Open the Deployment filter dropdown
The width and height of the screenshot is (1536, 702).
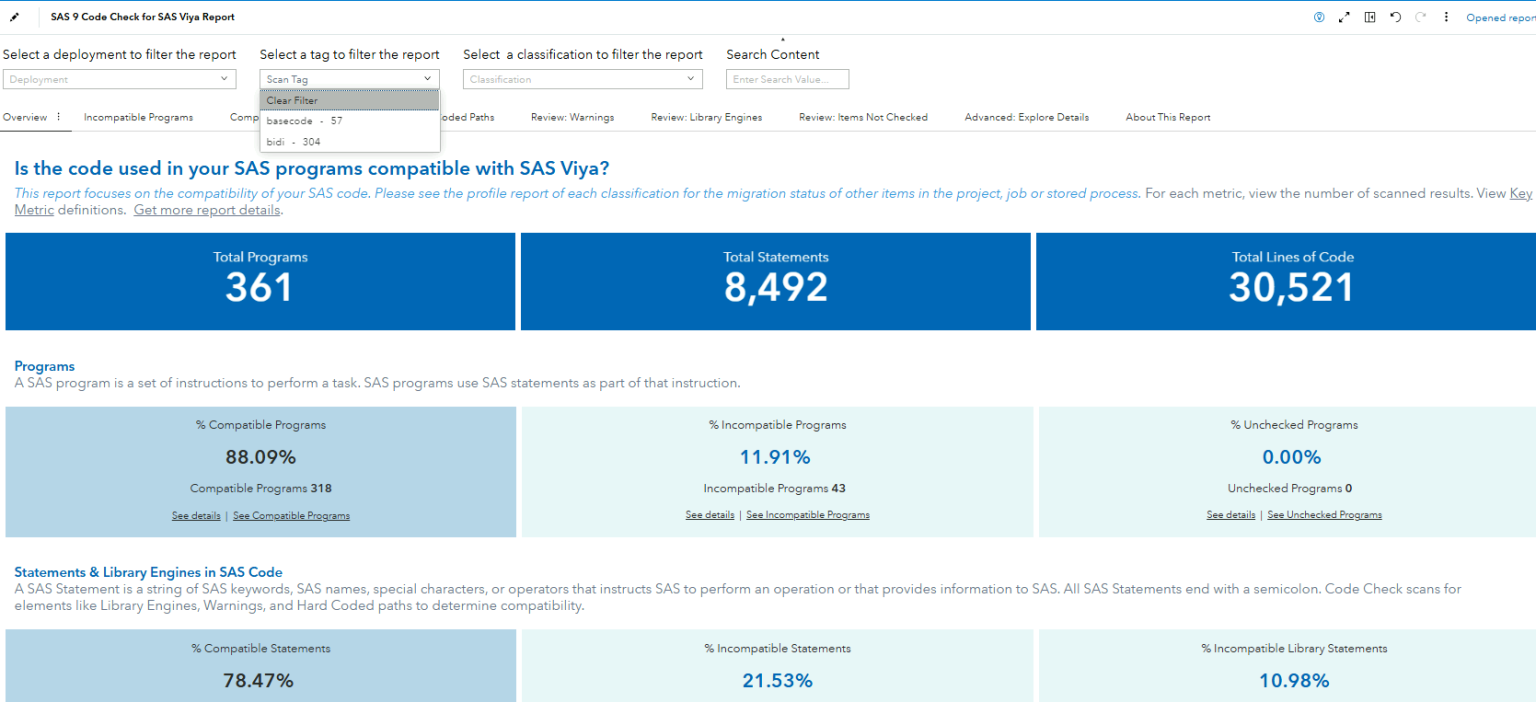119,78
